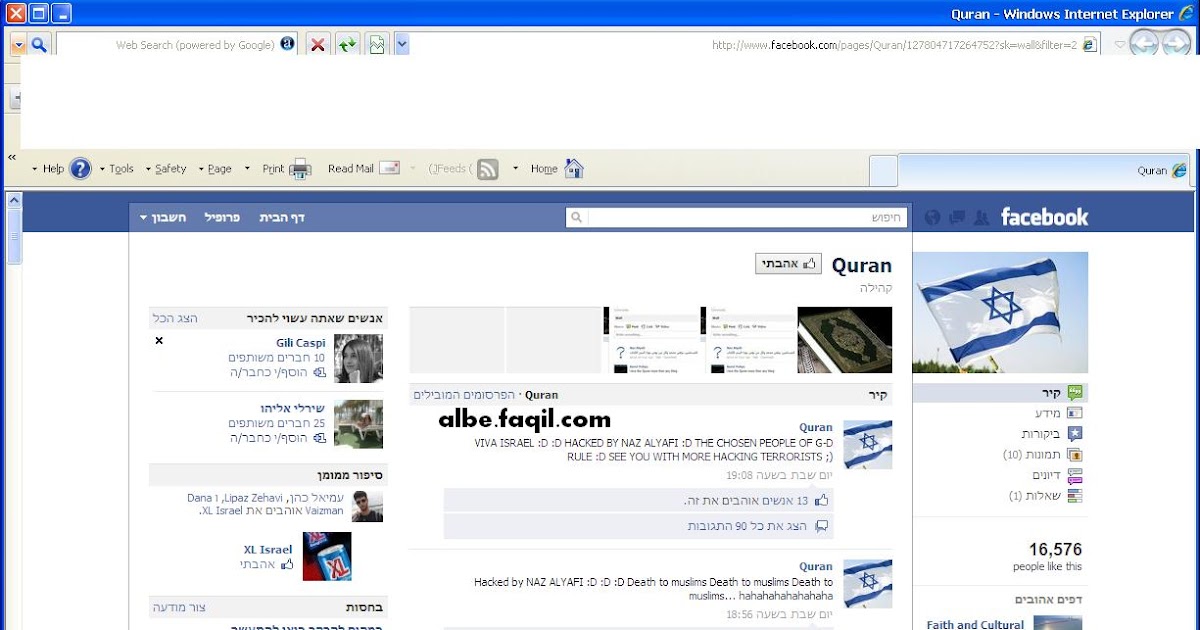Open the תמונות (10) photos icon

pos(1075,455)
